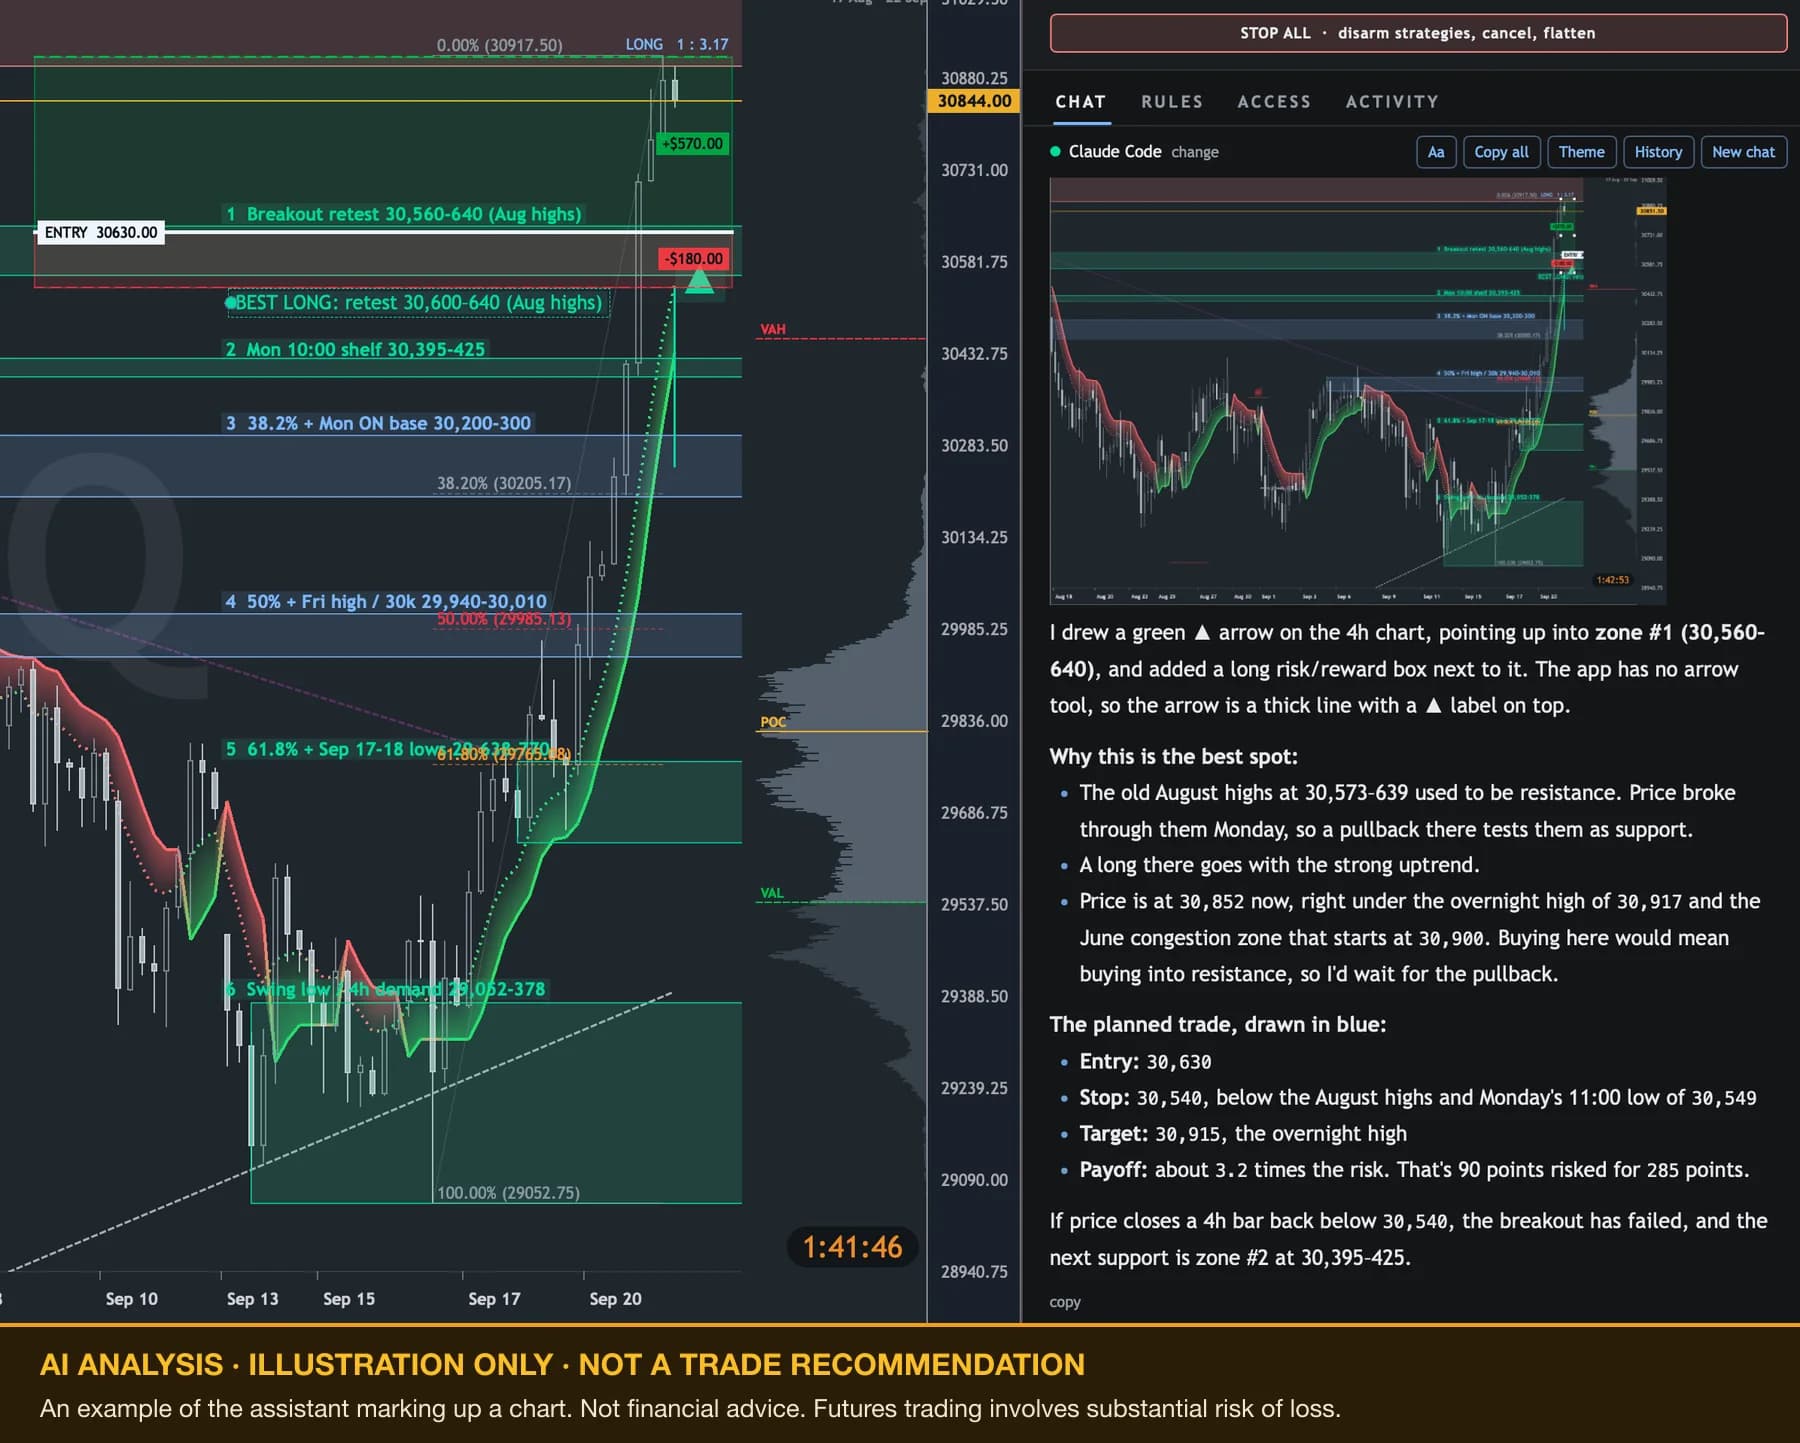The width and height of the screenshot is (1800, 1443).
Task: Click the Sep 17 date on time axis
Action: pos(494,1299)
